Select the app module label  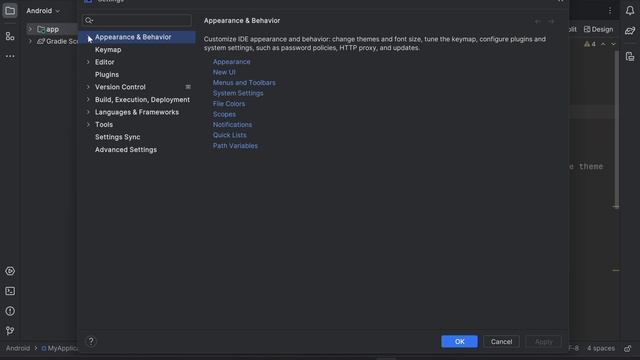coord(52,29)
